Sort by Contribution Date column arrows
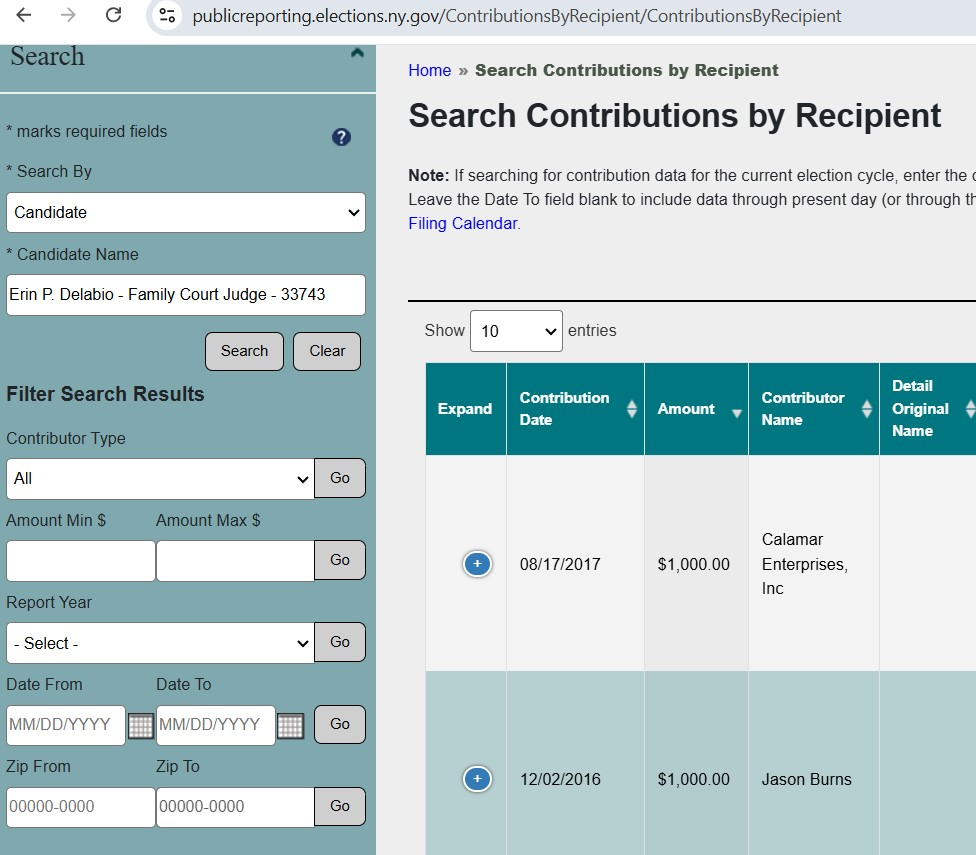 [x=631, y=409]
